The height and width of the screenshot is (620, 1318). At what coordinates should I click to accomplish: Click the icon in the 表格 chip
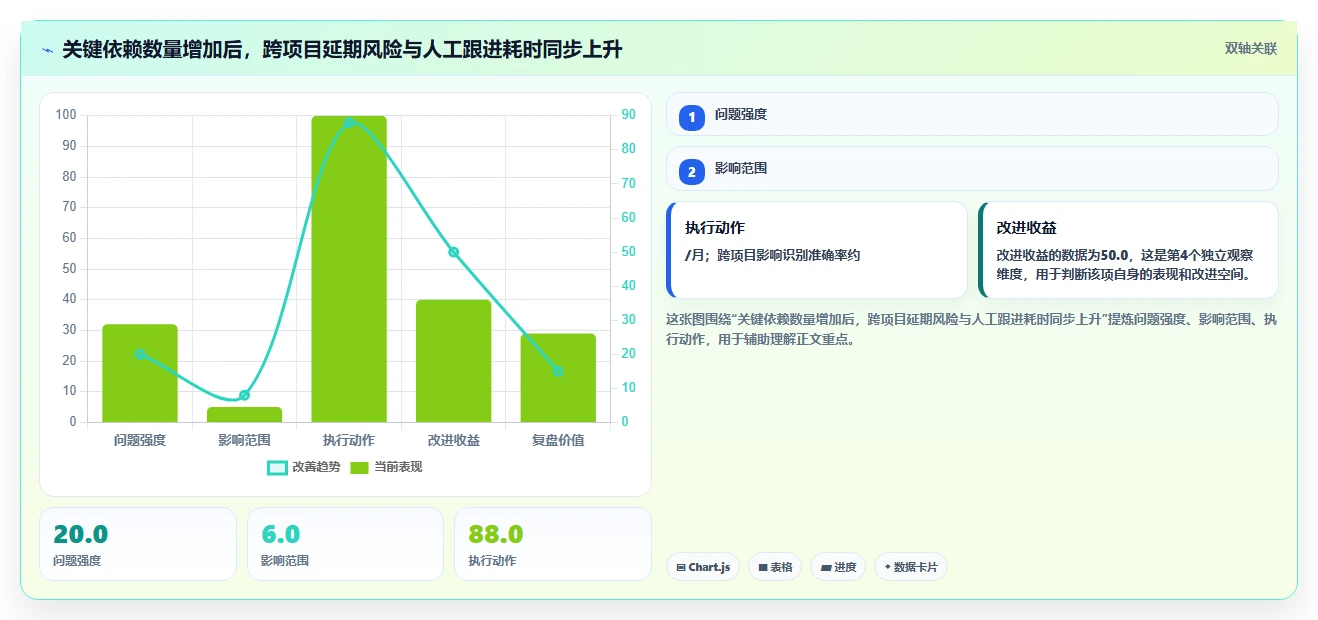[x=763, y=567]
